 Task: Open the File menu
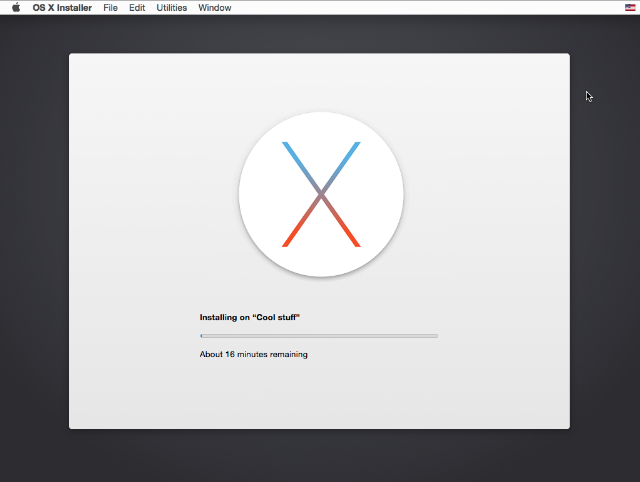[110, 8]
